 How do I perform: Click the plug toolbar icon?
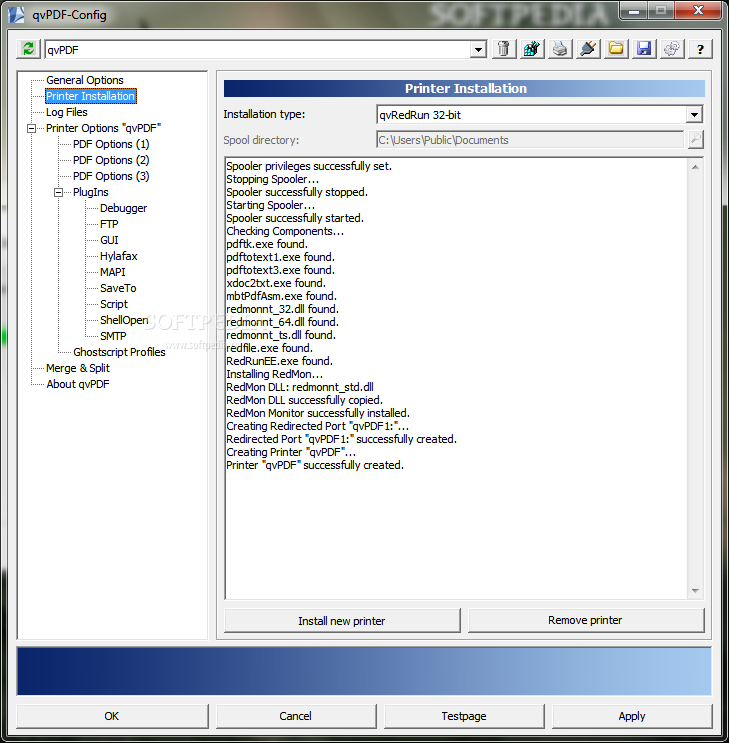pos(588,49)
